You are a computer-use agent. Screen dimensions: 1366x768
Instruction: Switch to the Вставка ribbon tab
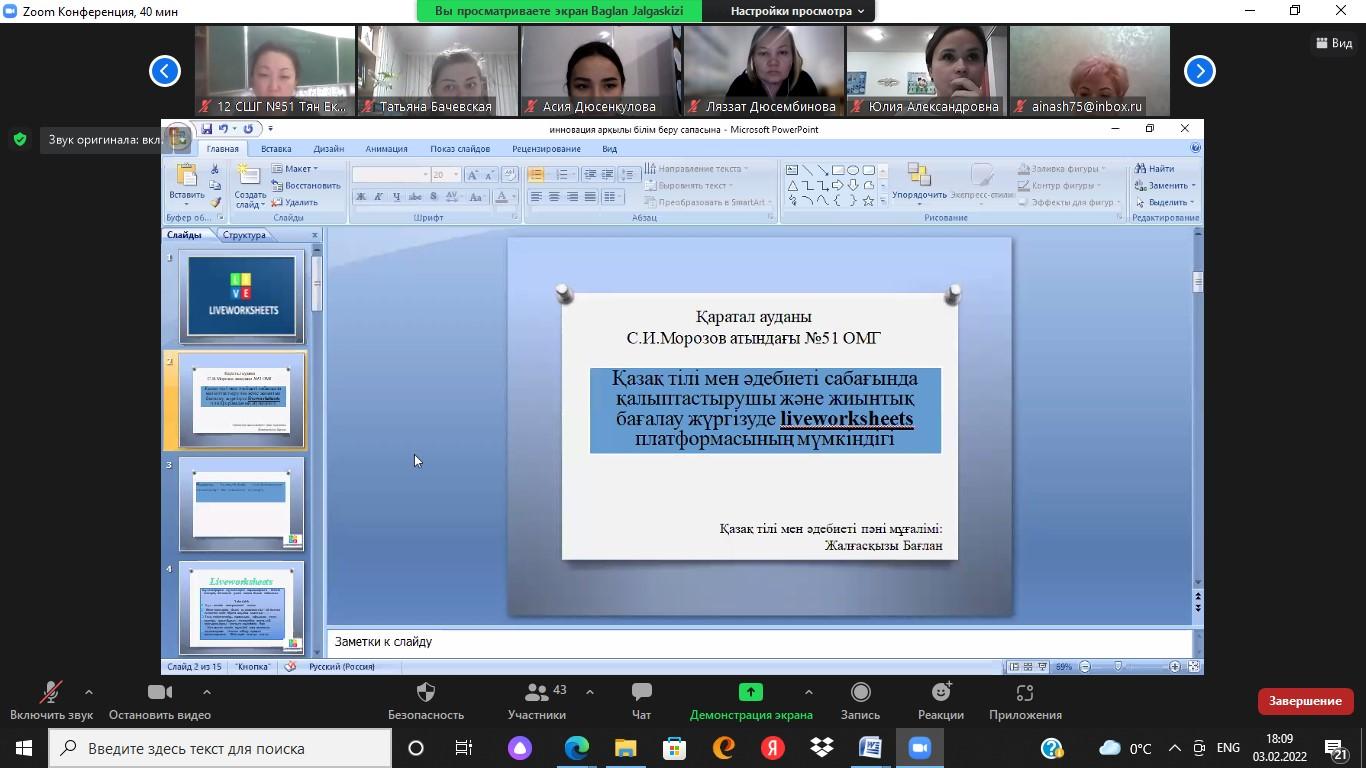pyautogui.click(x=276, y=149)
